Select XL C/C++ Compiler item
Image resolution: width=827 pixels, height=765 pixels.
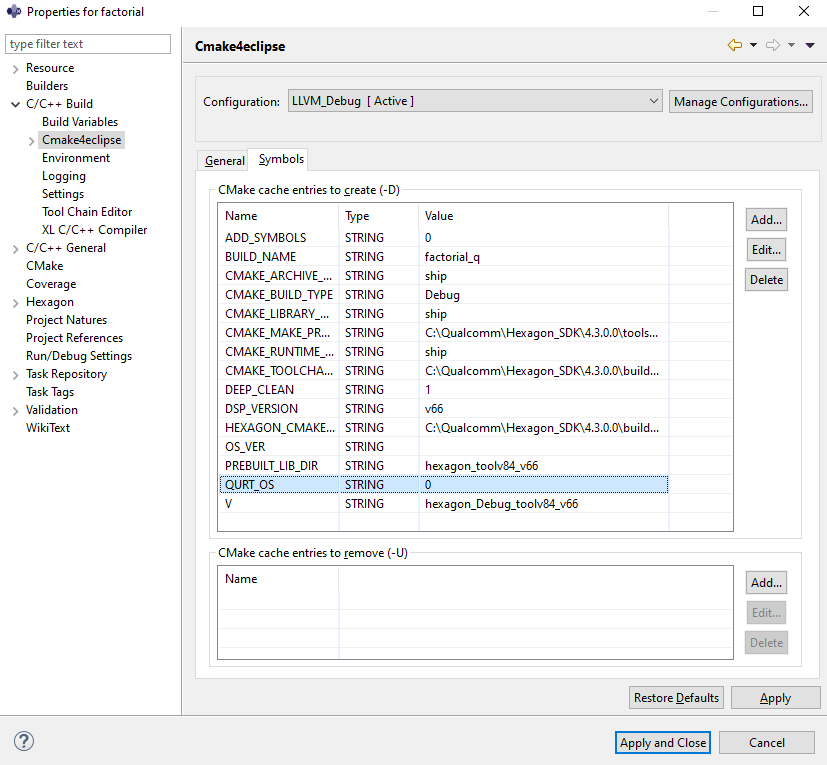[x=94, y=230]
